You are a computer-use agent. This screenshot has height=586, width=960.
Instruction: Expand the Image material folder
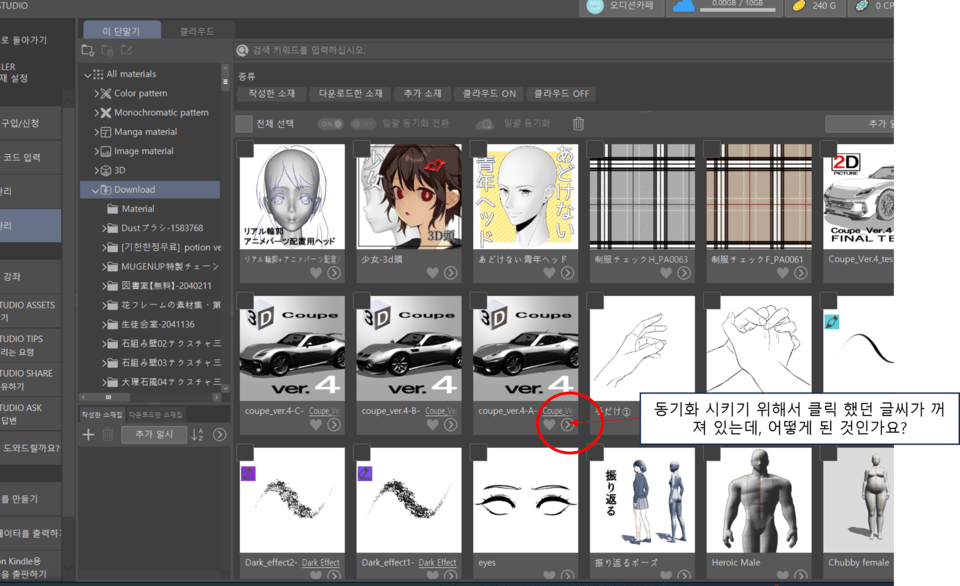[96, 151]
